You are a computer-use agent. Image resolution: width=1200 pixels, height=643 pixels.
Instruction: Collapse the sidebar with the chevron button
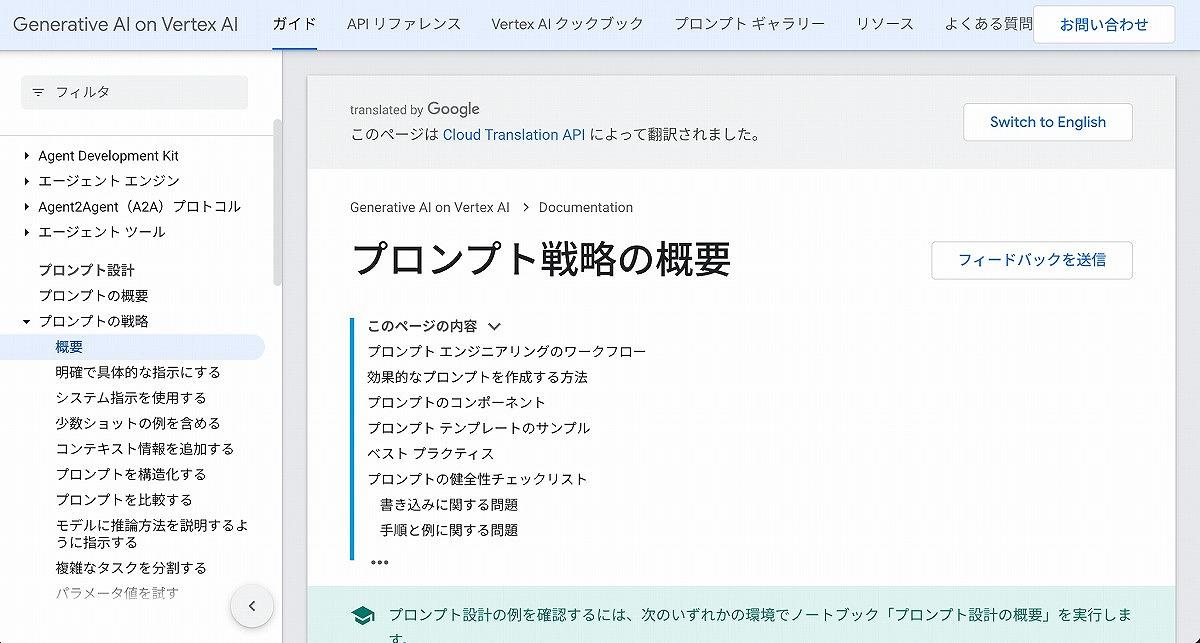(x=252, y=606)
